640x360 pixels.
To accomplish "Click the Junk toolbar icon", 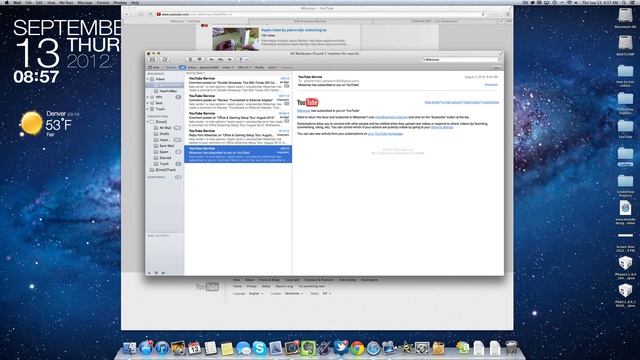I will click(200, 60).
